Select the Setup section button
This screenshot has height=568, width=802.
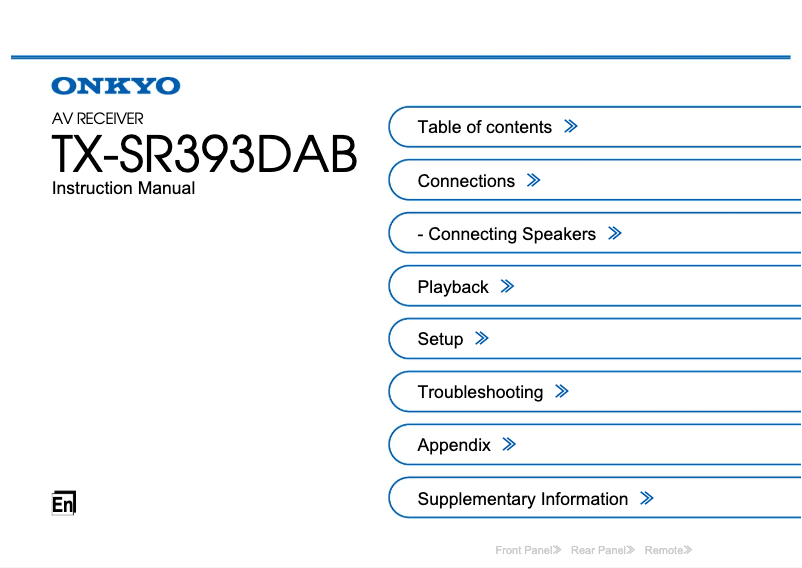pyautogui.click(x=440, y=339)
